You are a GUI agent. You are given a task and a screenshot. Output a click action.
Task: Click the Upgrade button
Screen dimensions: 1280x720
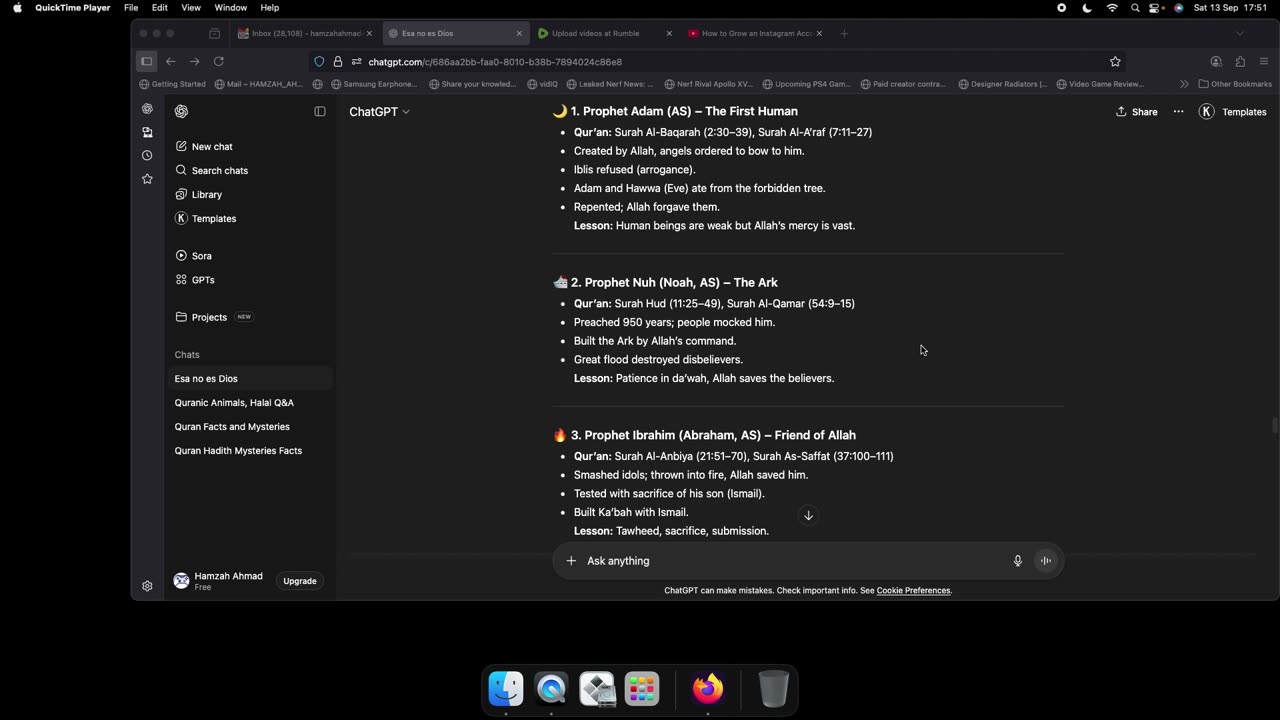pos(300,581)
